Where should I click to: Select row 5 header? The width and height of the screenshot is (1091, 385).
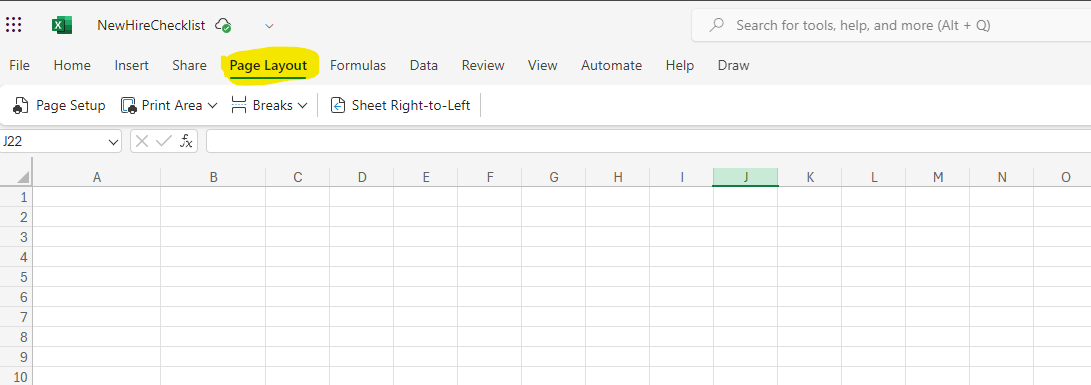[x=16, y=277]
